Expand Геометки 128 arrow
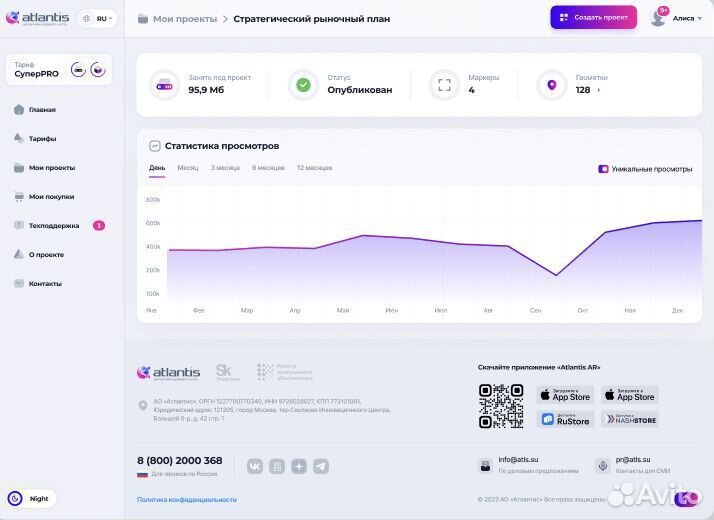This screenshot has height=520, width=714. (x=598, y=90)
